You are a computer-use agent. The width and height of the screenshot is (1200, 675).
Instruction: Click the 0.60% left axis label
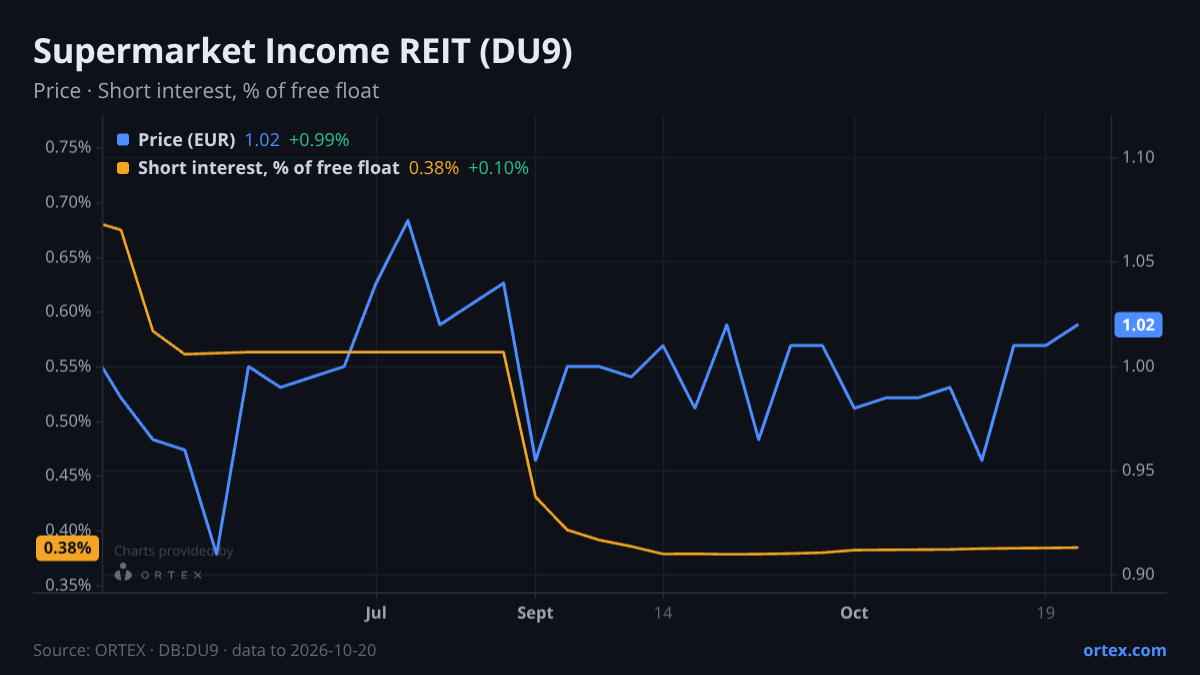(68, 311)
